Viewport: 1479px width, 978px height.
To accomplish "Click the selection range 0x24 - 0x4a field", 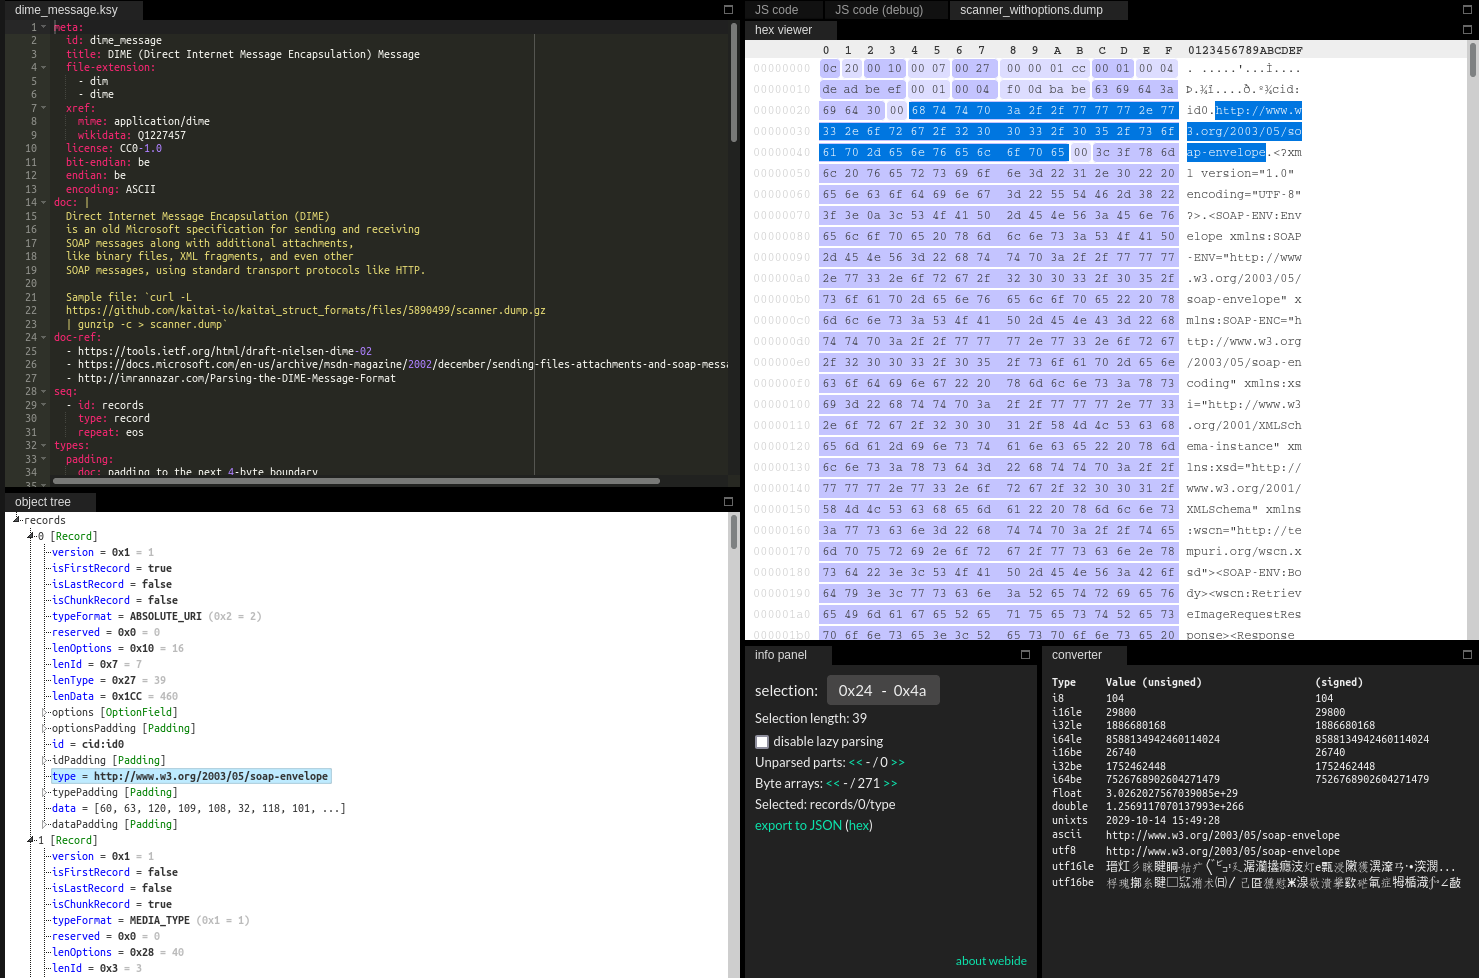I will [x=882, y=691].
